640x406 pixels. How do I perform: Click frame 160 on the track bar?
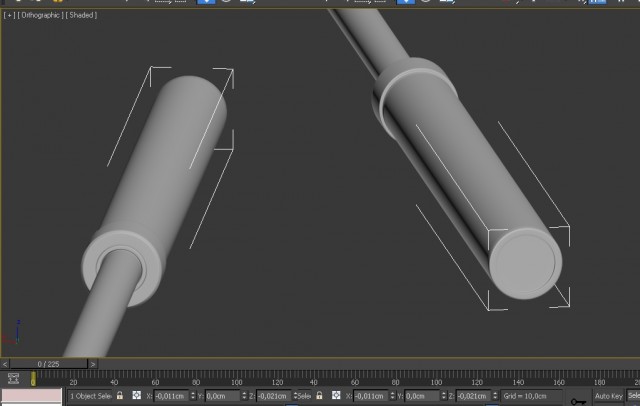coord(559,382)
